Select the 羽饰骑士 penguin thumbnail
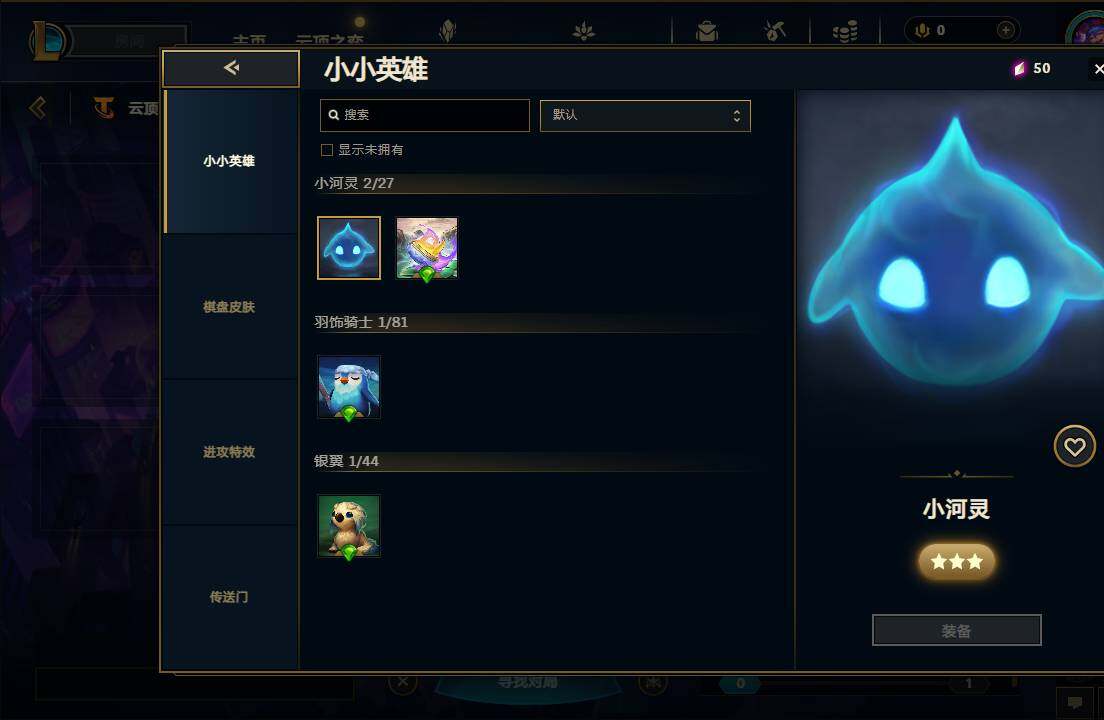1104x720 pixels. (349, 387)
